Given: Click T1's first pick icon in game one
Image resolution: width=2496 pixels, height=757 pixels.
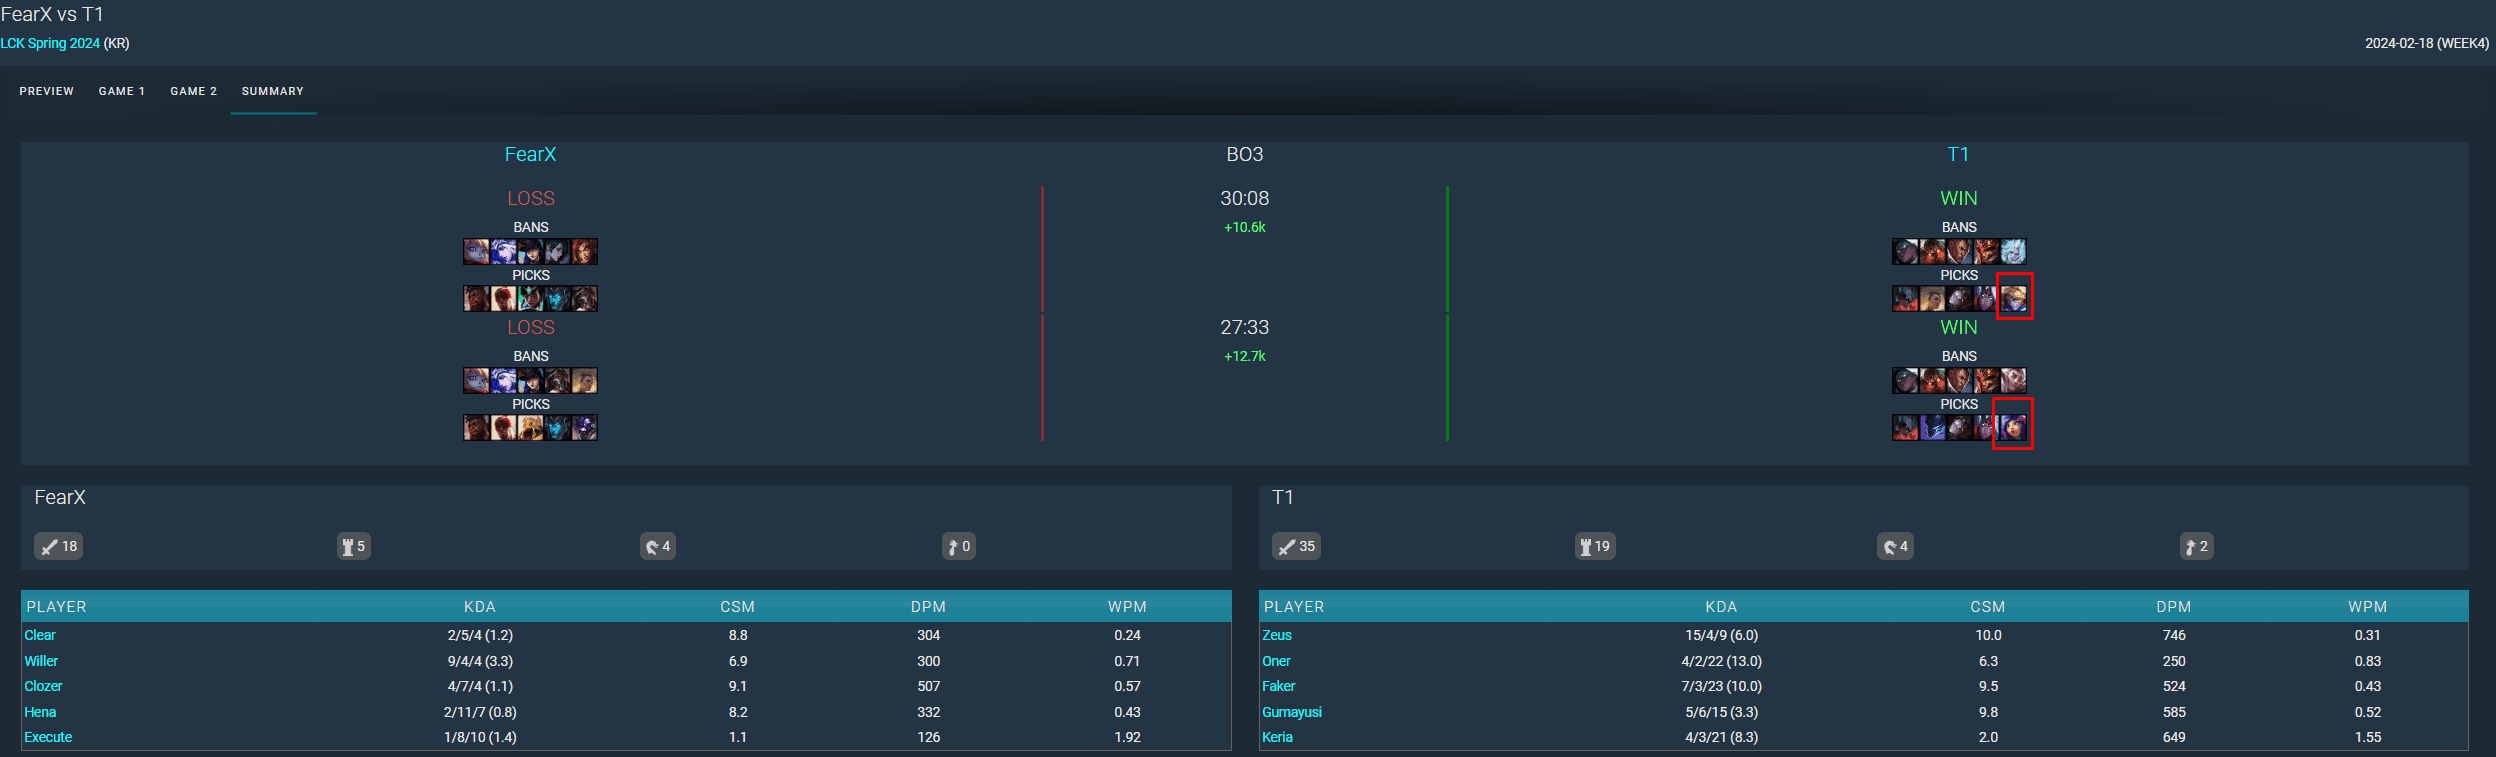Looking at the screenshot, I should tap(1906, 298).
